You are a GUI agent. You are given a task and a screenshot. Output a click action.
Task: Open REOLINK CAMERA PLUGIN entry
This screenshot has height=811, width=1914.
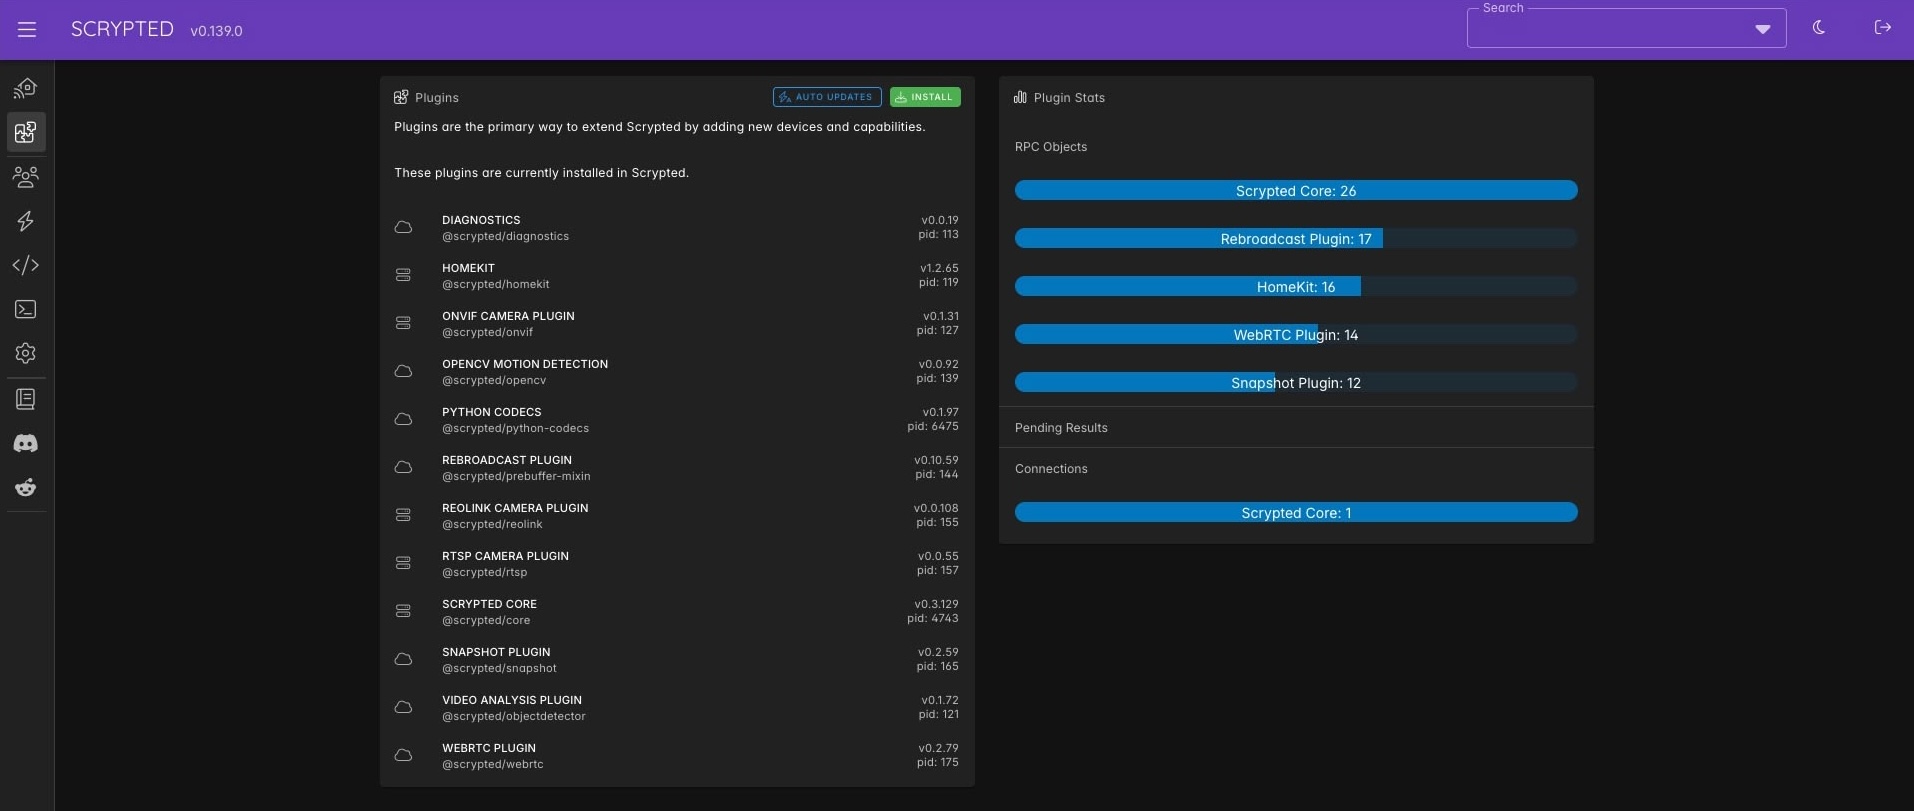pos(676,516)
